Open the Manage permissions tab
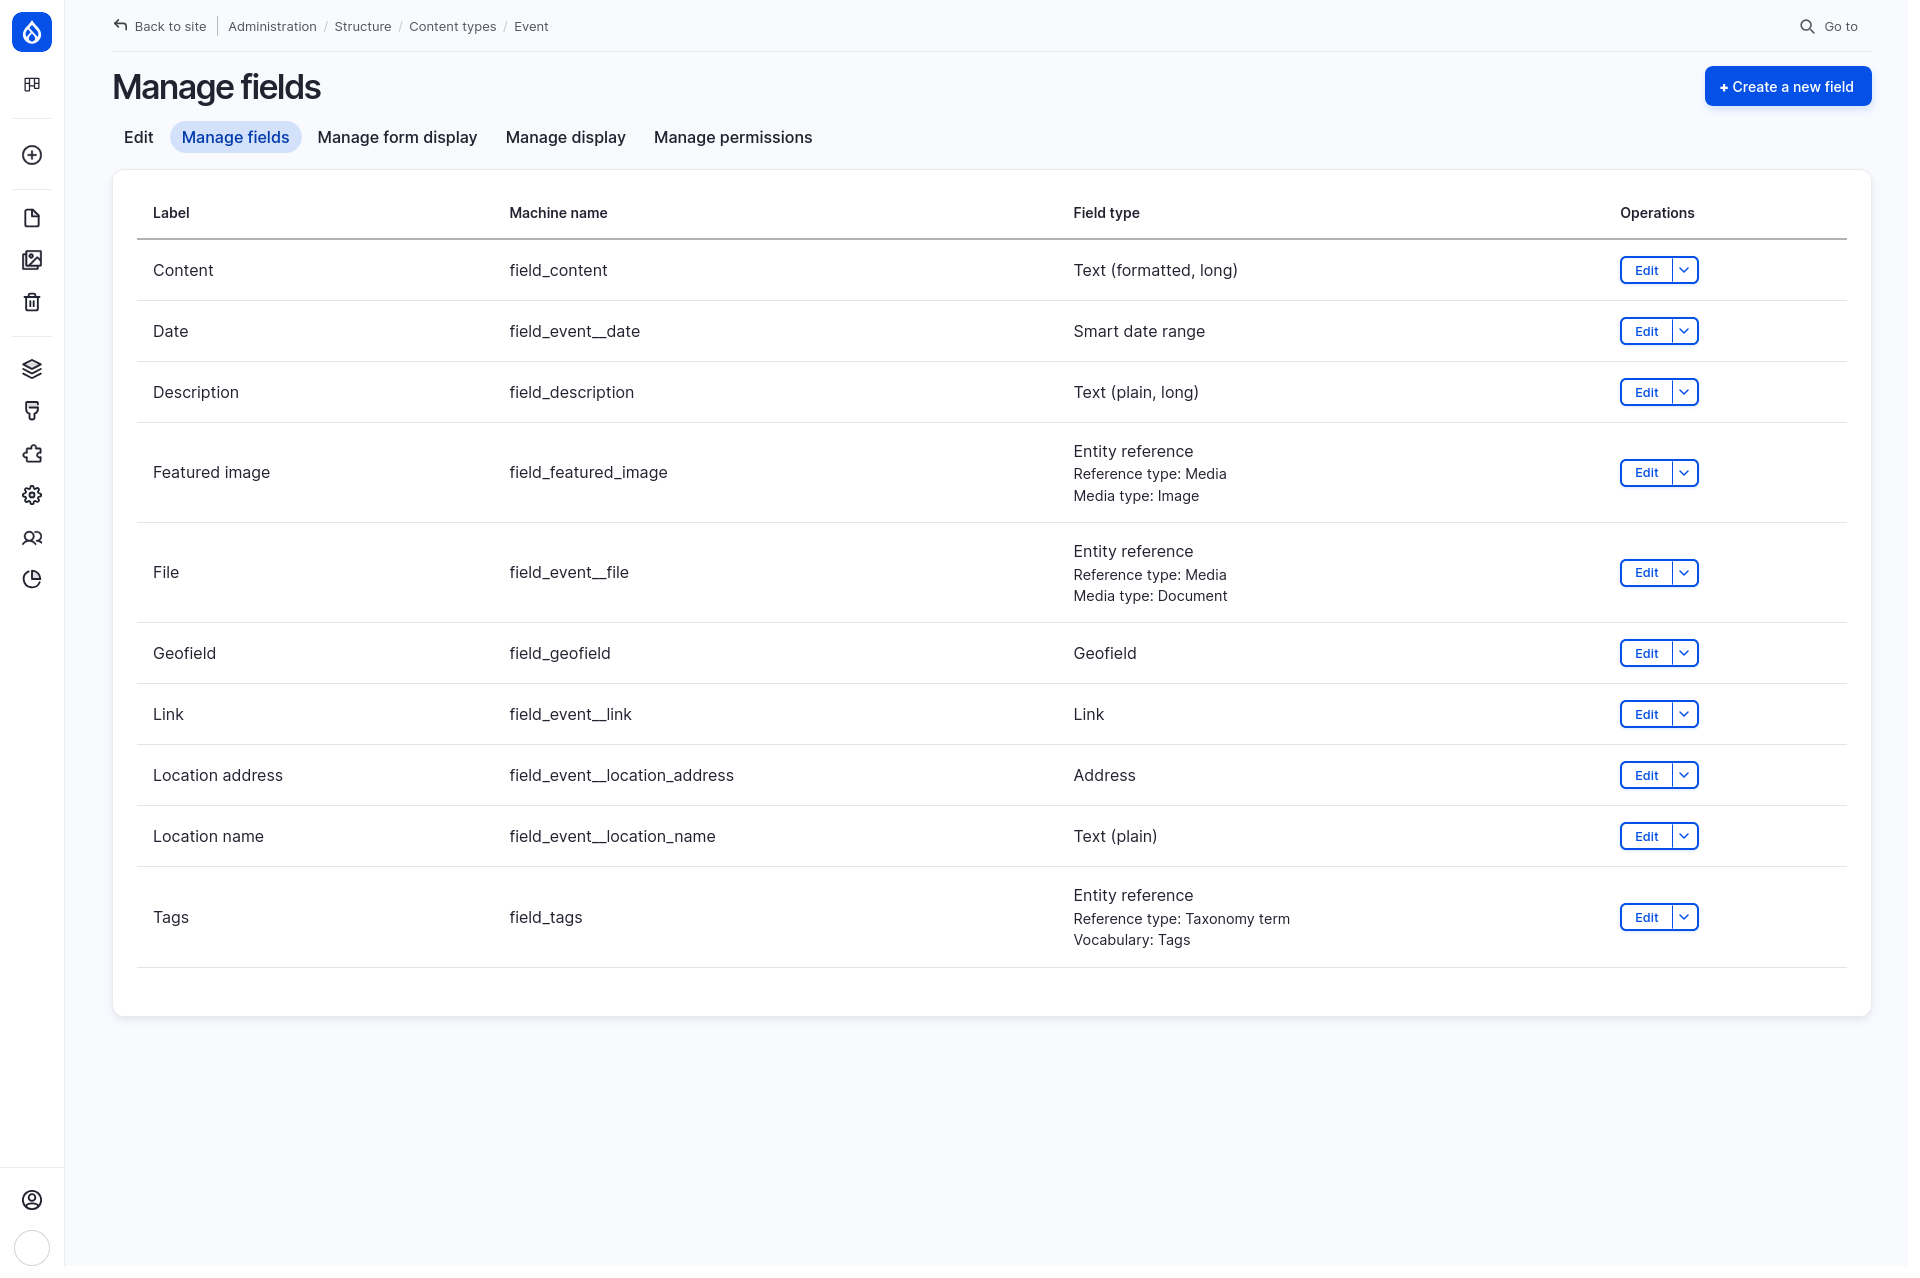 (x=732, y=137)
